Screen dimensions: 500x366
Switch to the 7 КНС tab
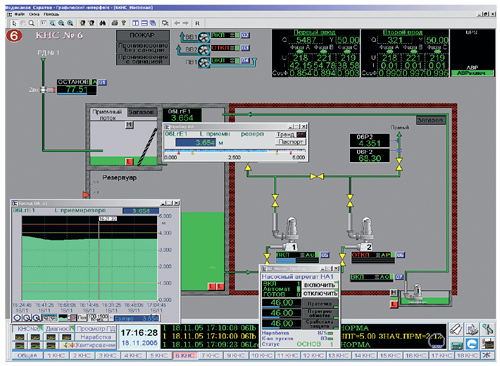click(211, 356)
